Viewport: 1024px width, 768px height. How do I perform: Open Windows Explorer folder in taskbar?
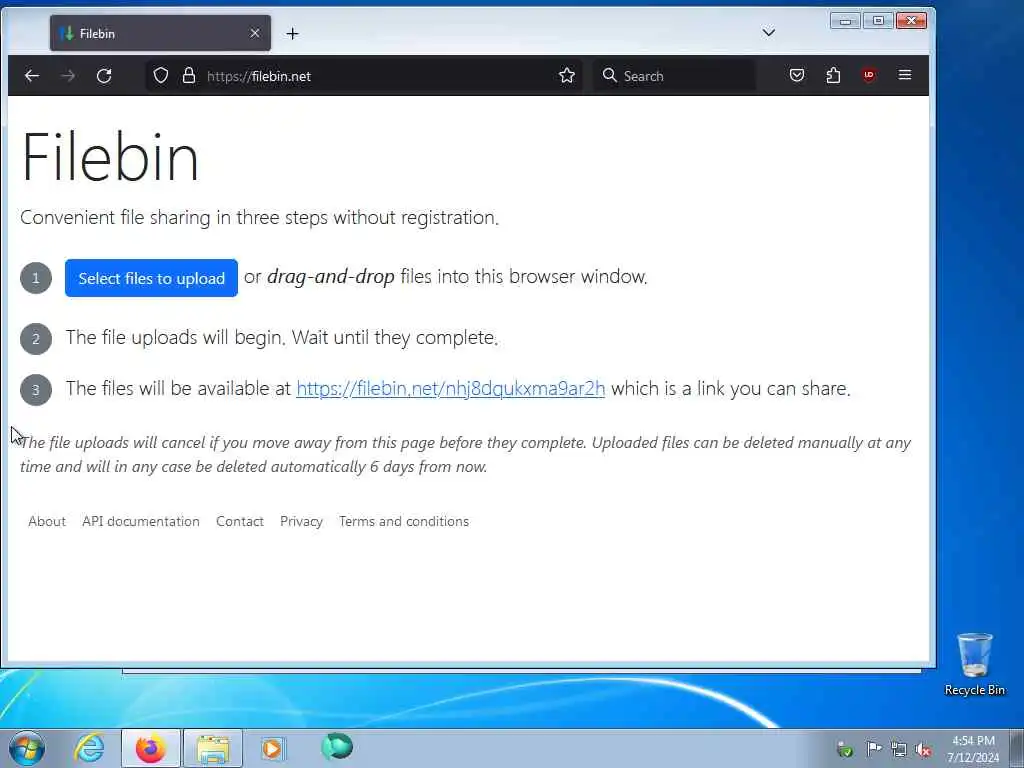(x=213, y=748)
